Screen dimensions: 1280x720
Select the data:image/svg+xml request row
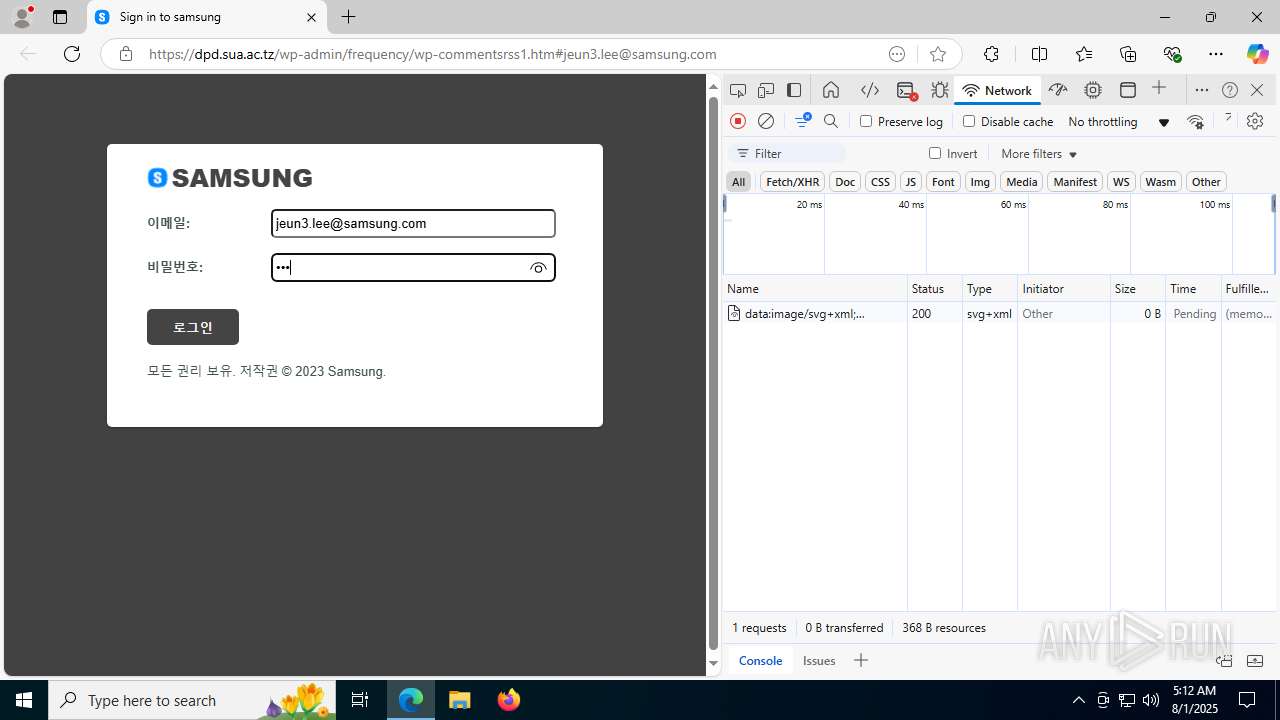[999, 314]
